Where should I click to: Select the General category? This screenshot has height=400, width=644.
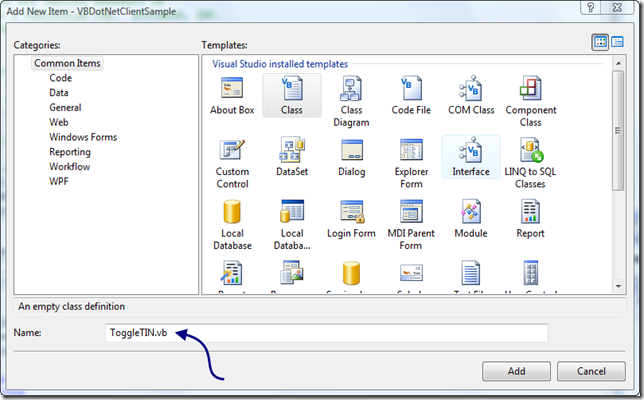click(65, 108)
